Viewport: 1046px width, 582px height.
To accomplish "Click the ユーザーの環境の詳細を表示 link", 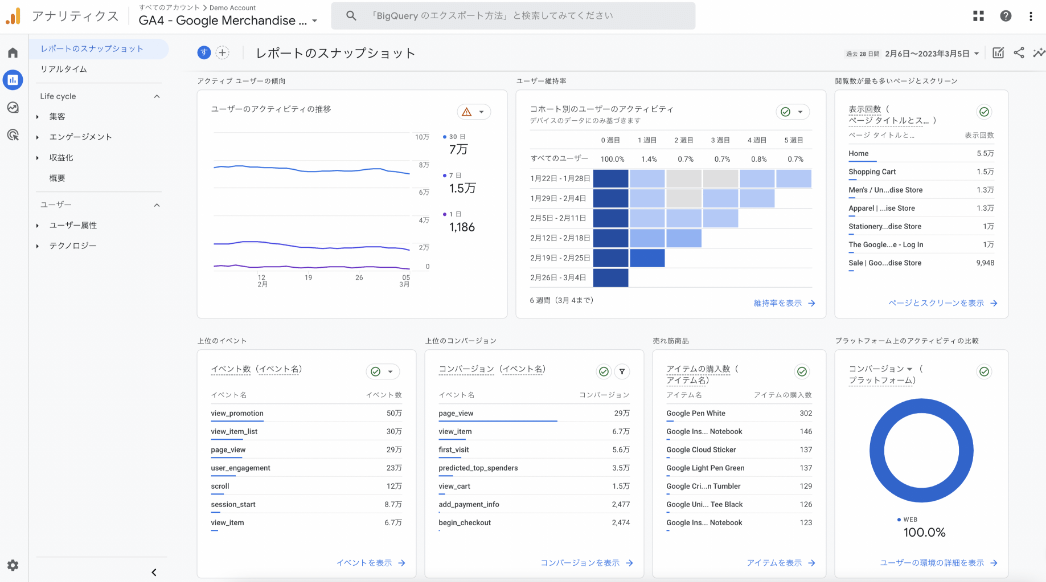I will tap(938, 563).
